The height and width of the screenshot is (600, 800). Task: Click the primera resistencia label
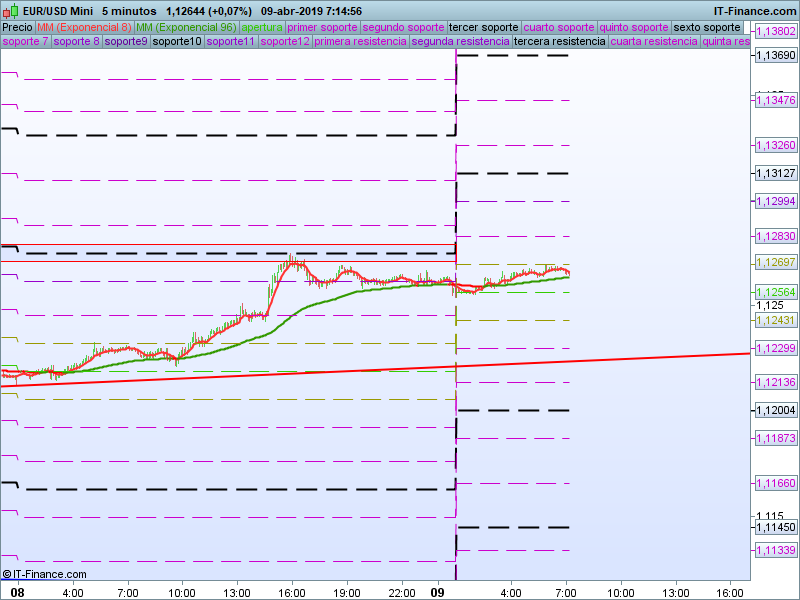[360, 42]
